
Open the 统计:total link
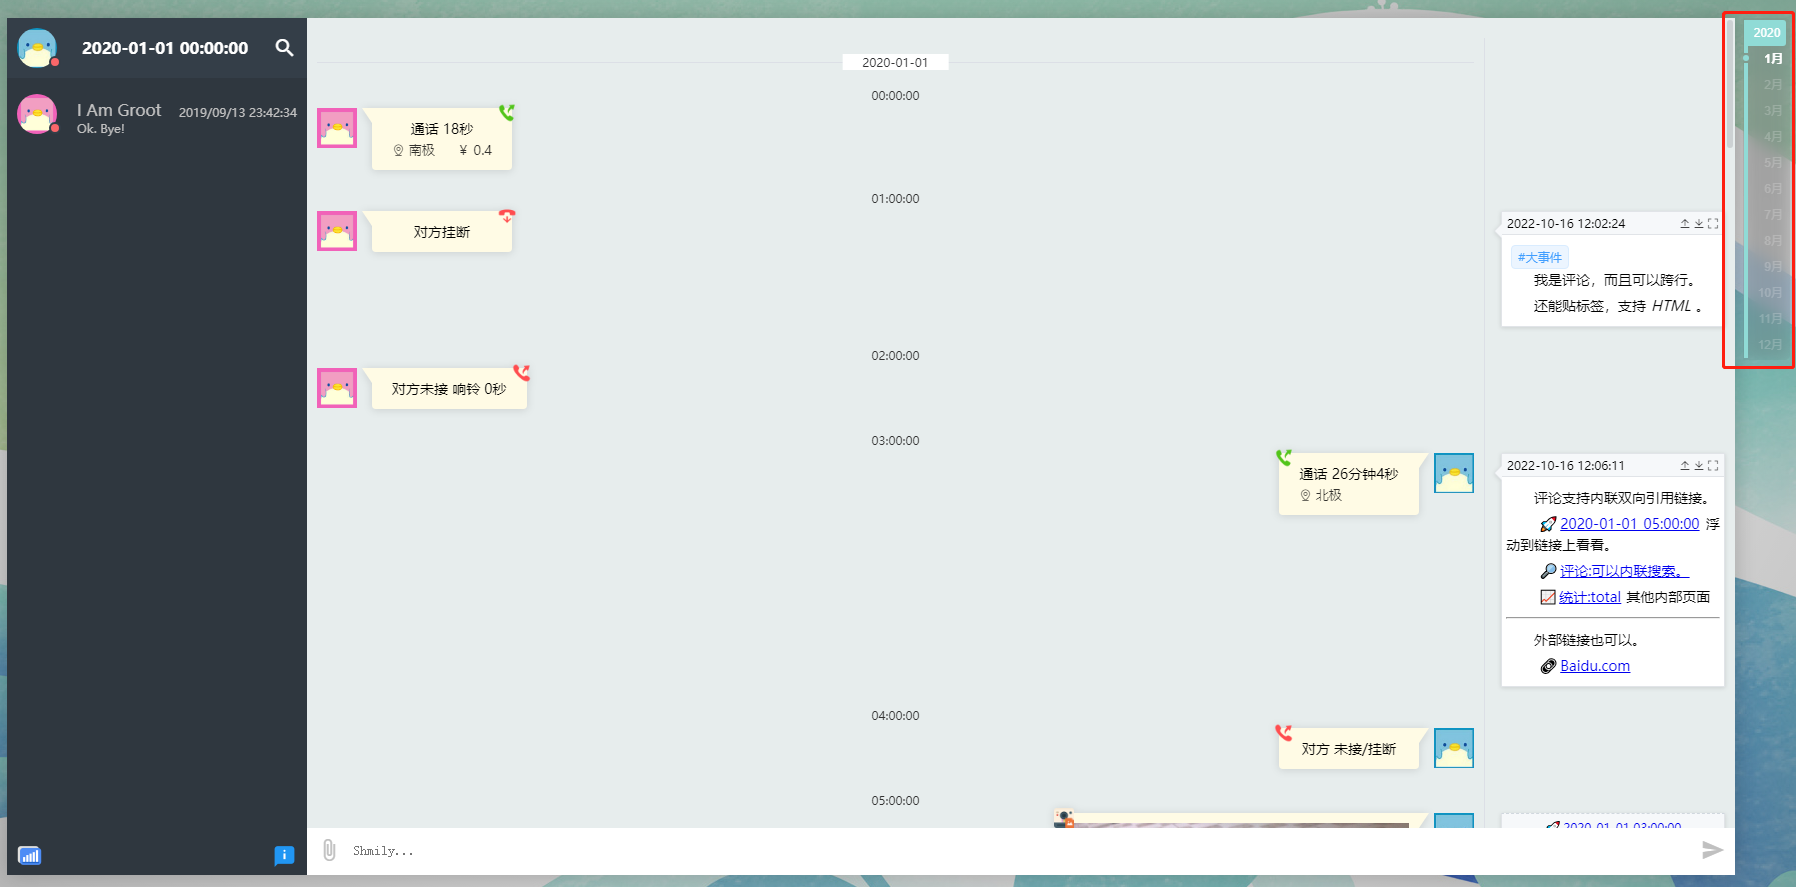pyautogui.click(x=1589, y=597)
